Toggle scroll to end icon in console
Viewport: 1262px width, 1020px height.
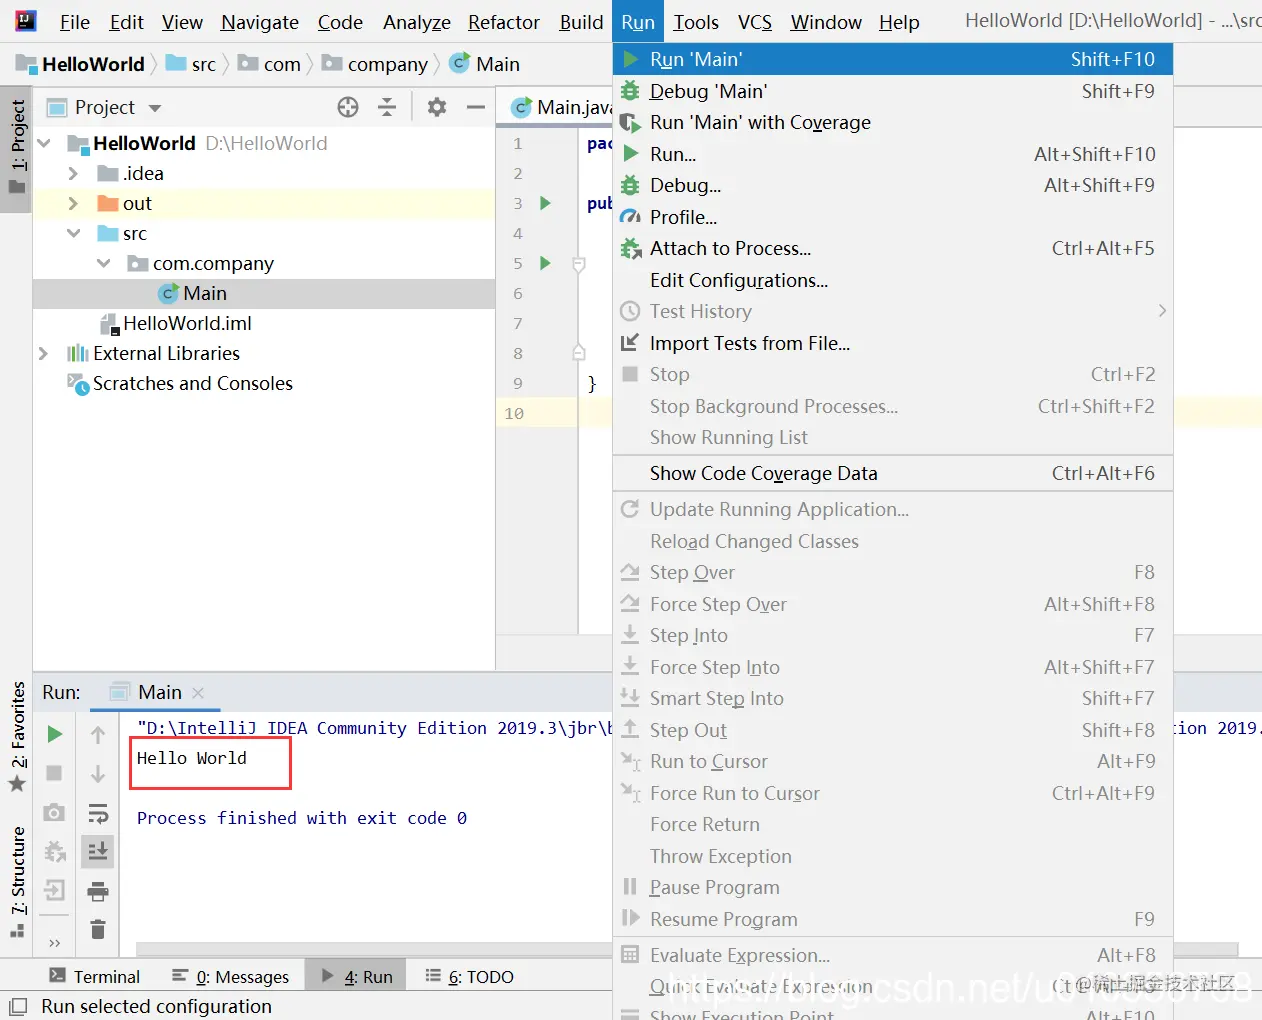98,851
